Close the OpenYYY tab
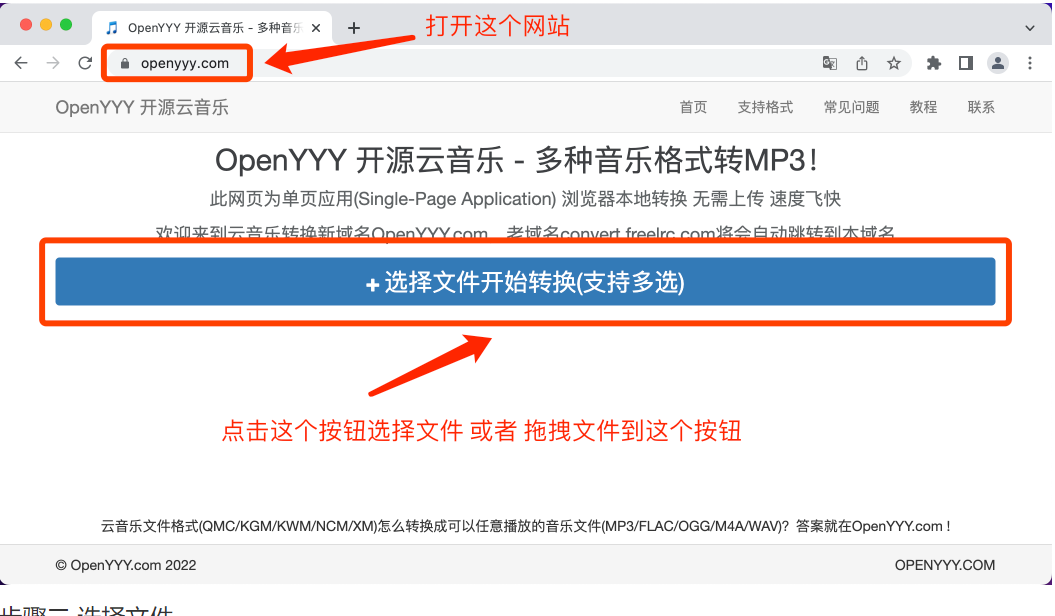 pos(316,28)
